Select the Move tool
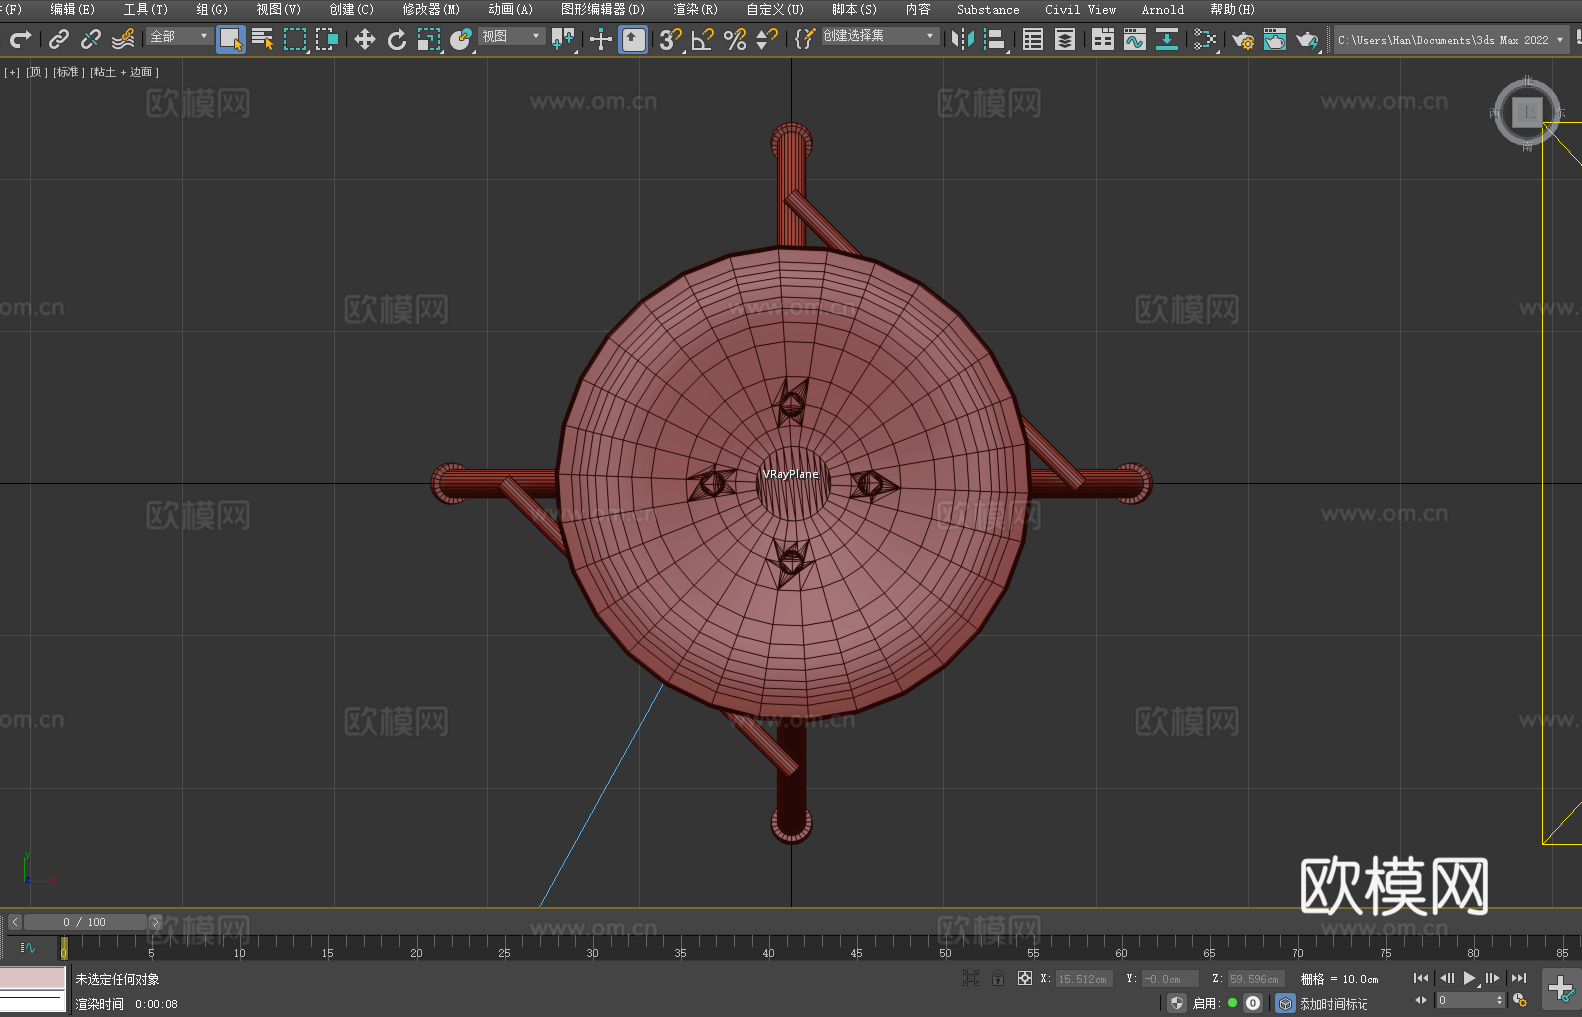 365,39
